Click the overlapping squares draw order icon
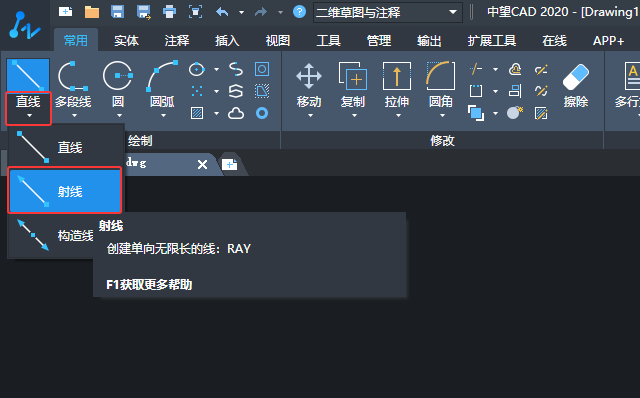640x398 pixels. (x=476, y=113)
